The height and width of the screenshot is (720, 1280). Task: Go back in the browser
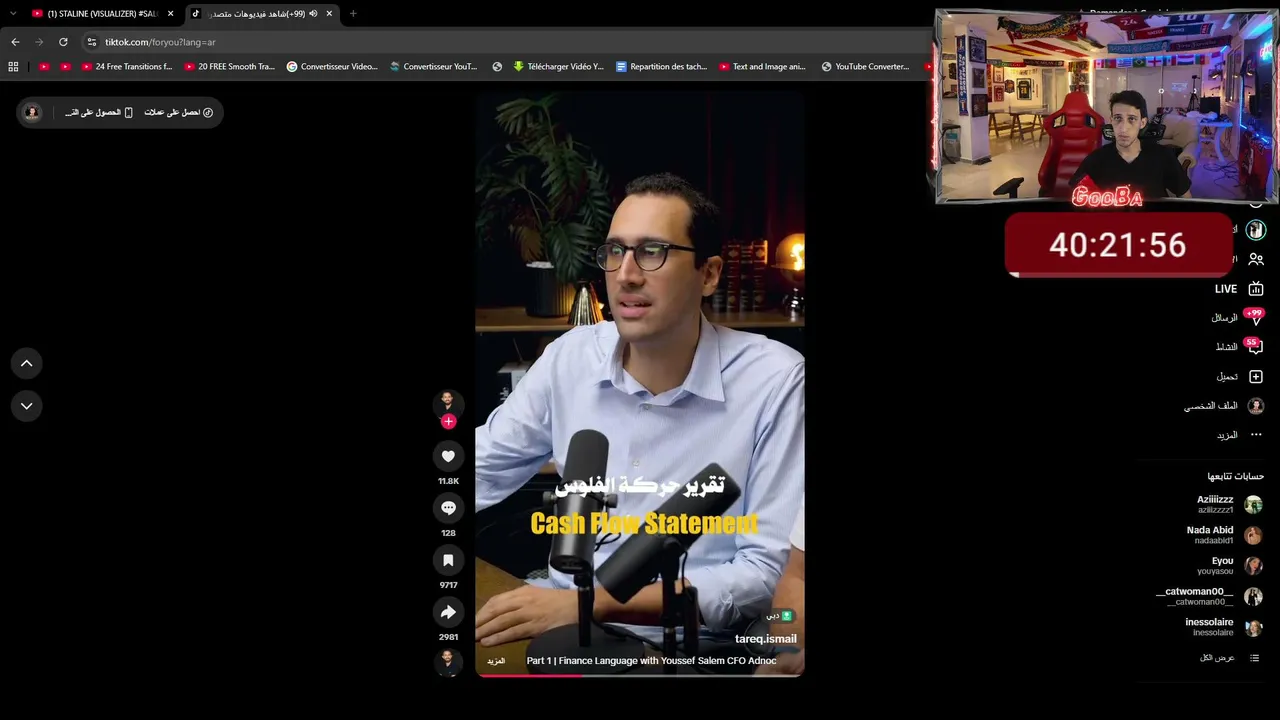pos(15,42)
